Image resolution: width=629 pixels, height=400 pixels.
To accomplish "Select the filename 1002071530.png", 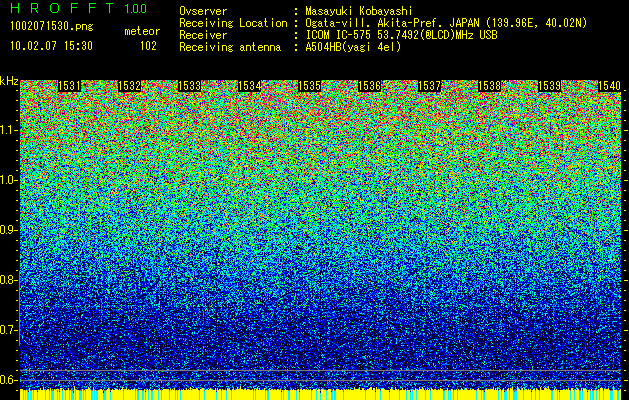I will [x=52, y=27].
